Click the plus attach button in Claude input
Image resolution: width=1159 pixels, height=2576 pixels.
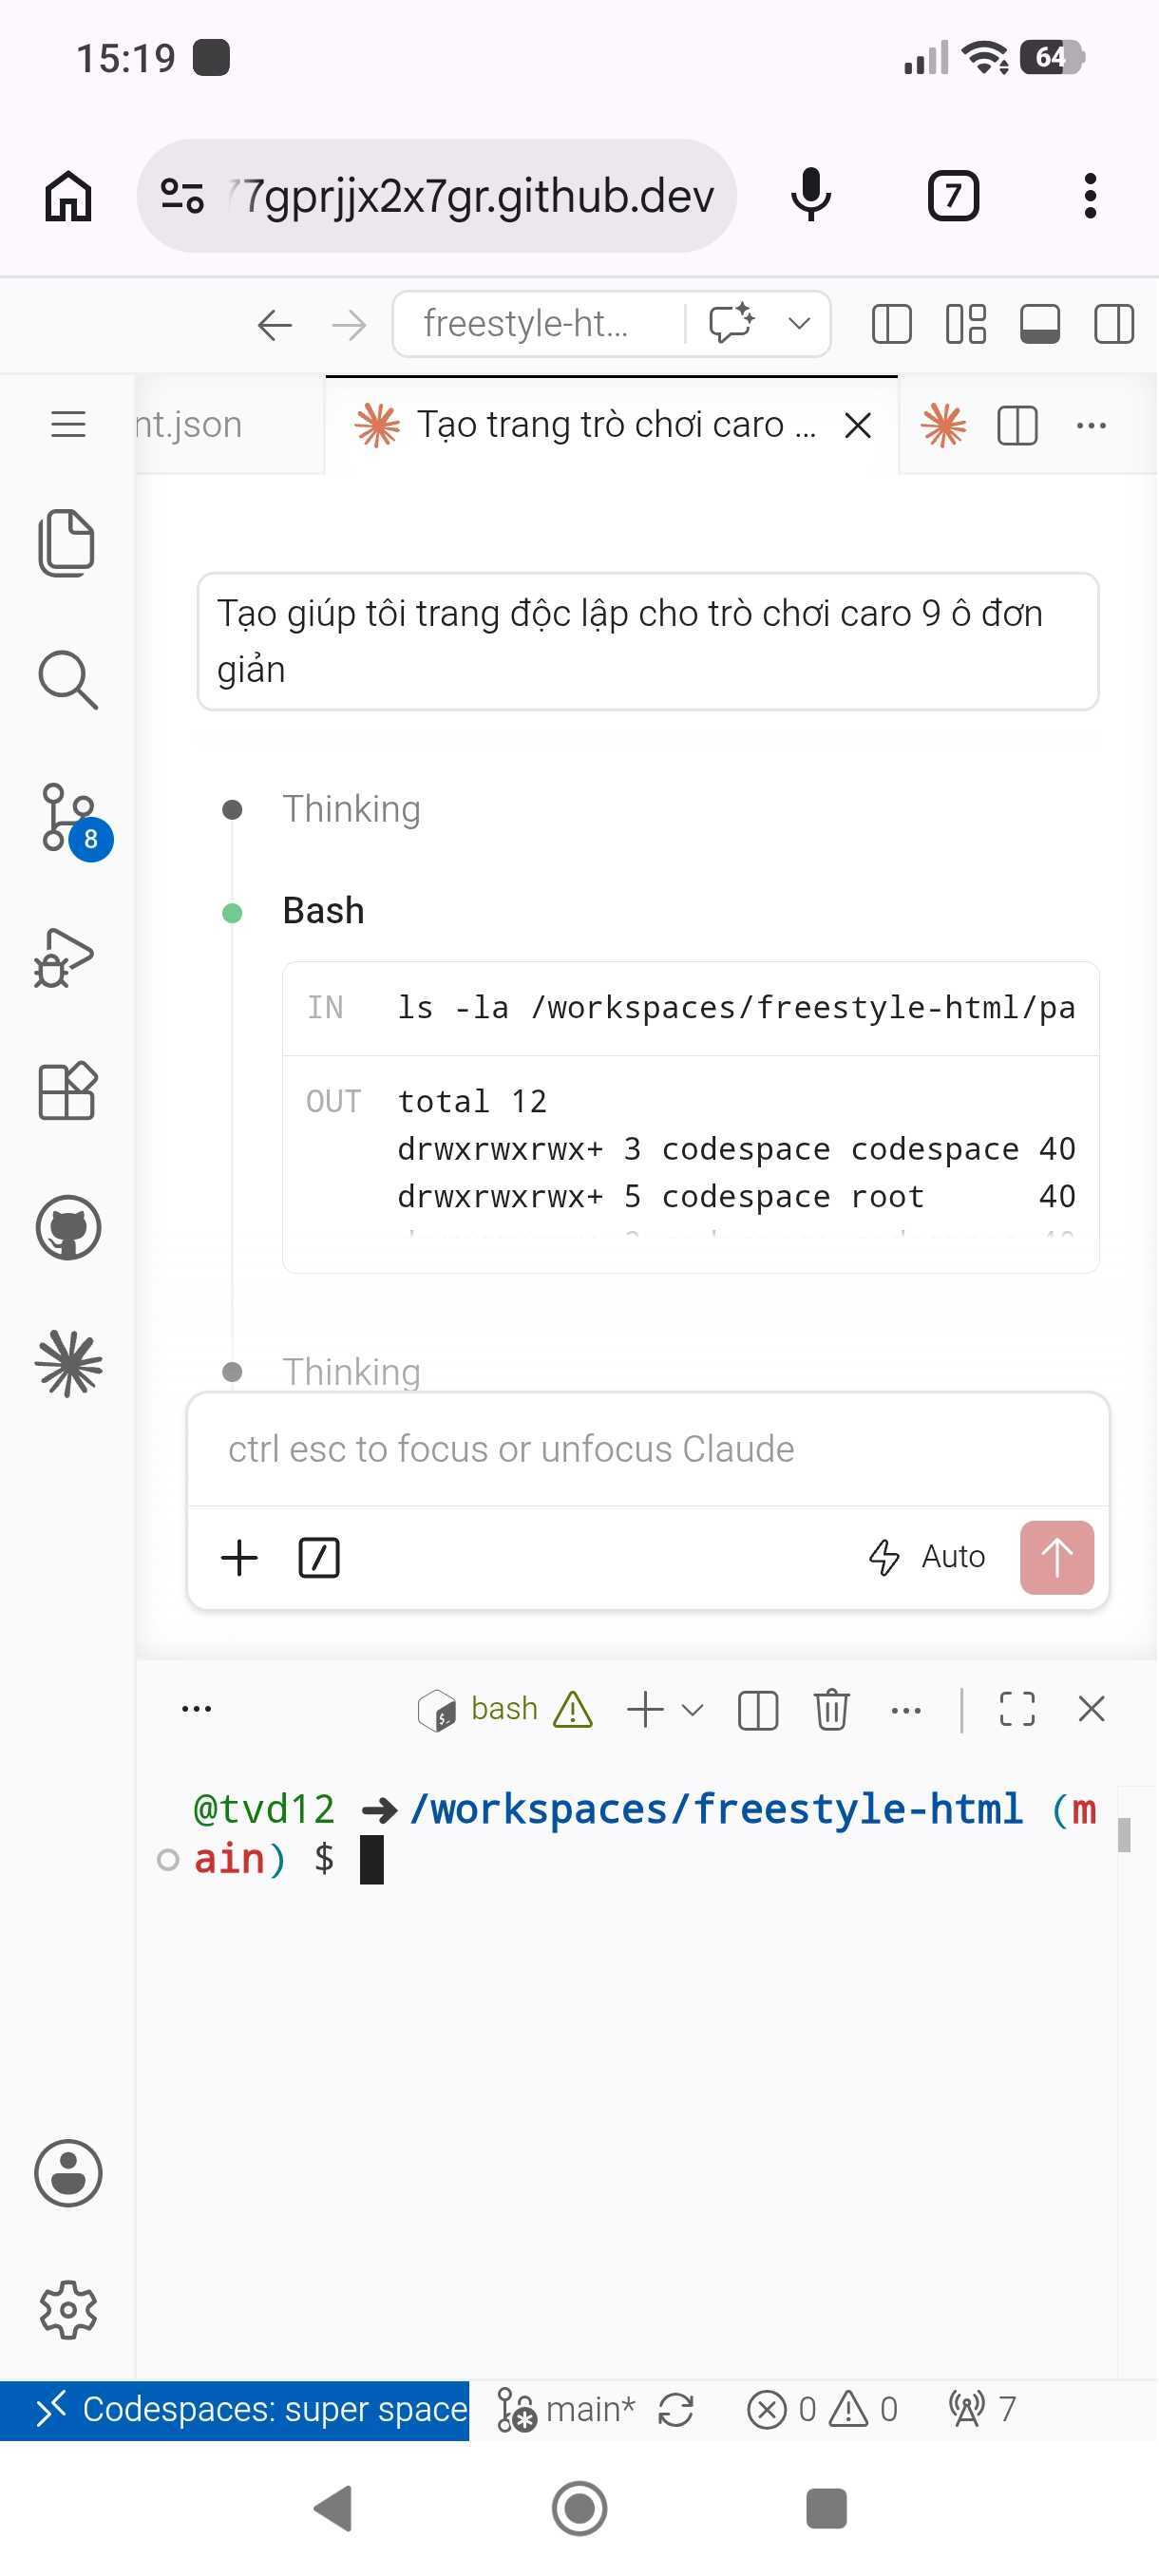click(x=239, y=1557)
